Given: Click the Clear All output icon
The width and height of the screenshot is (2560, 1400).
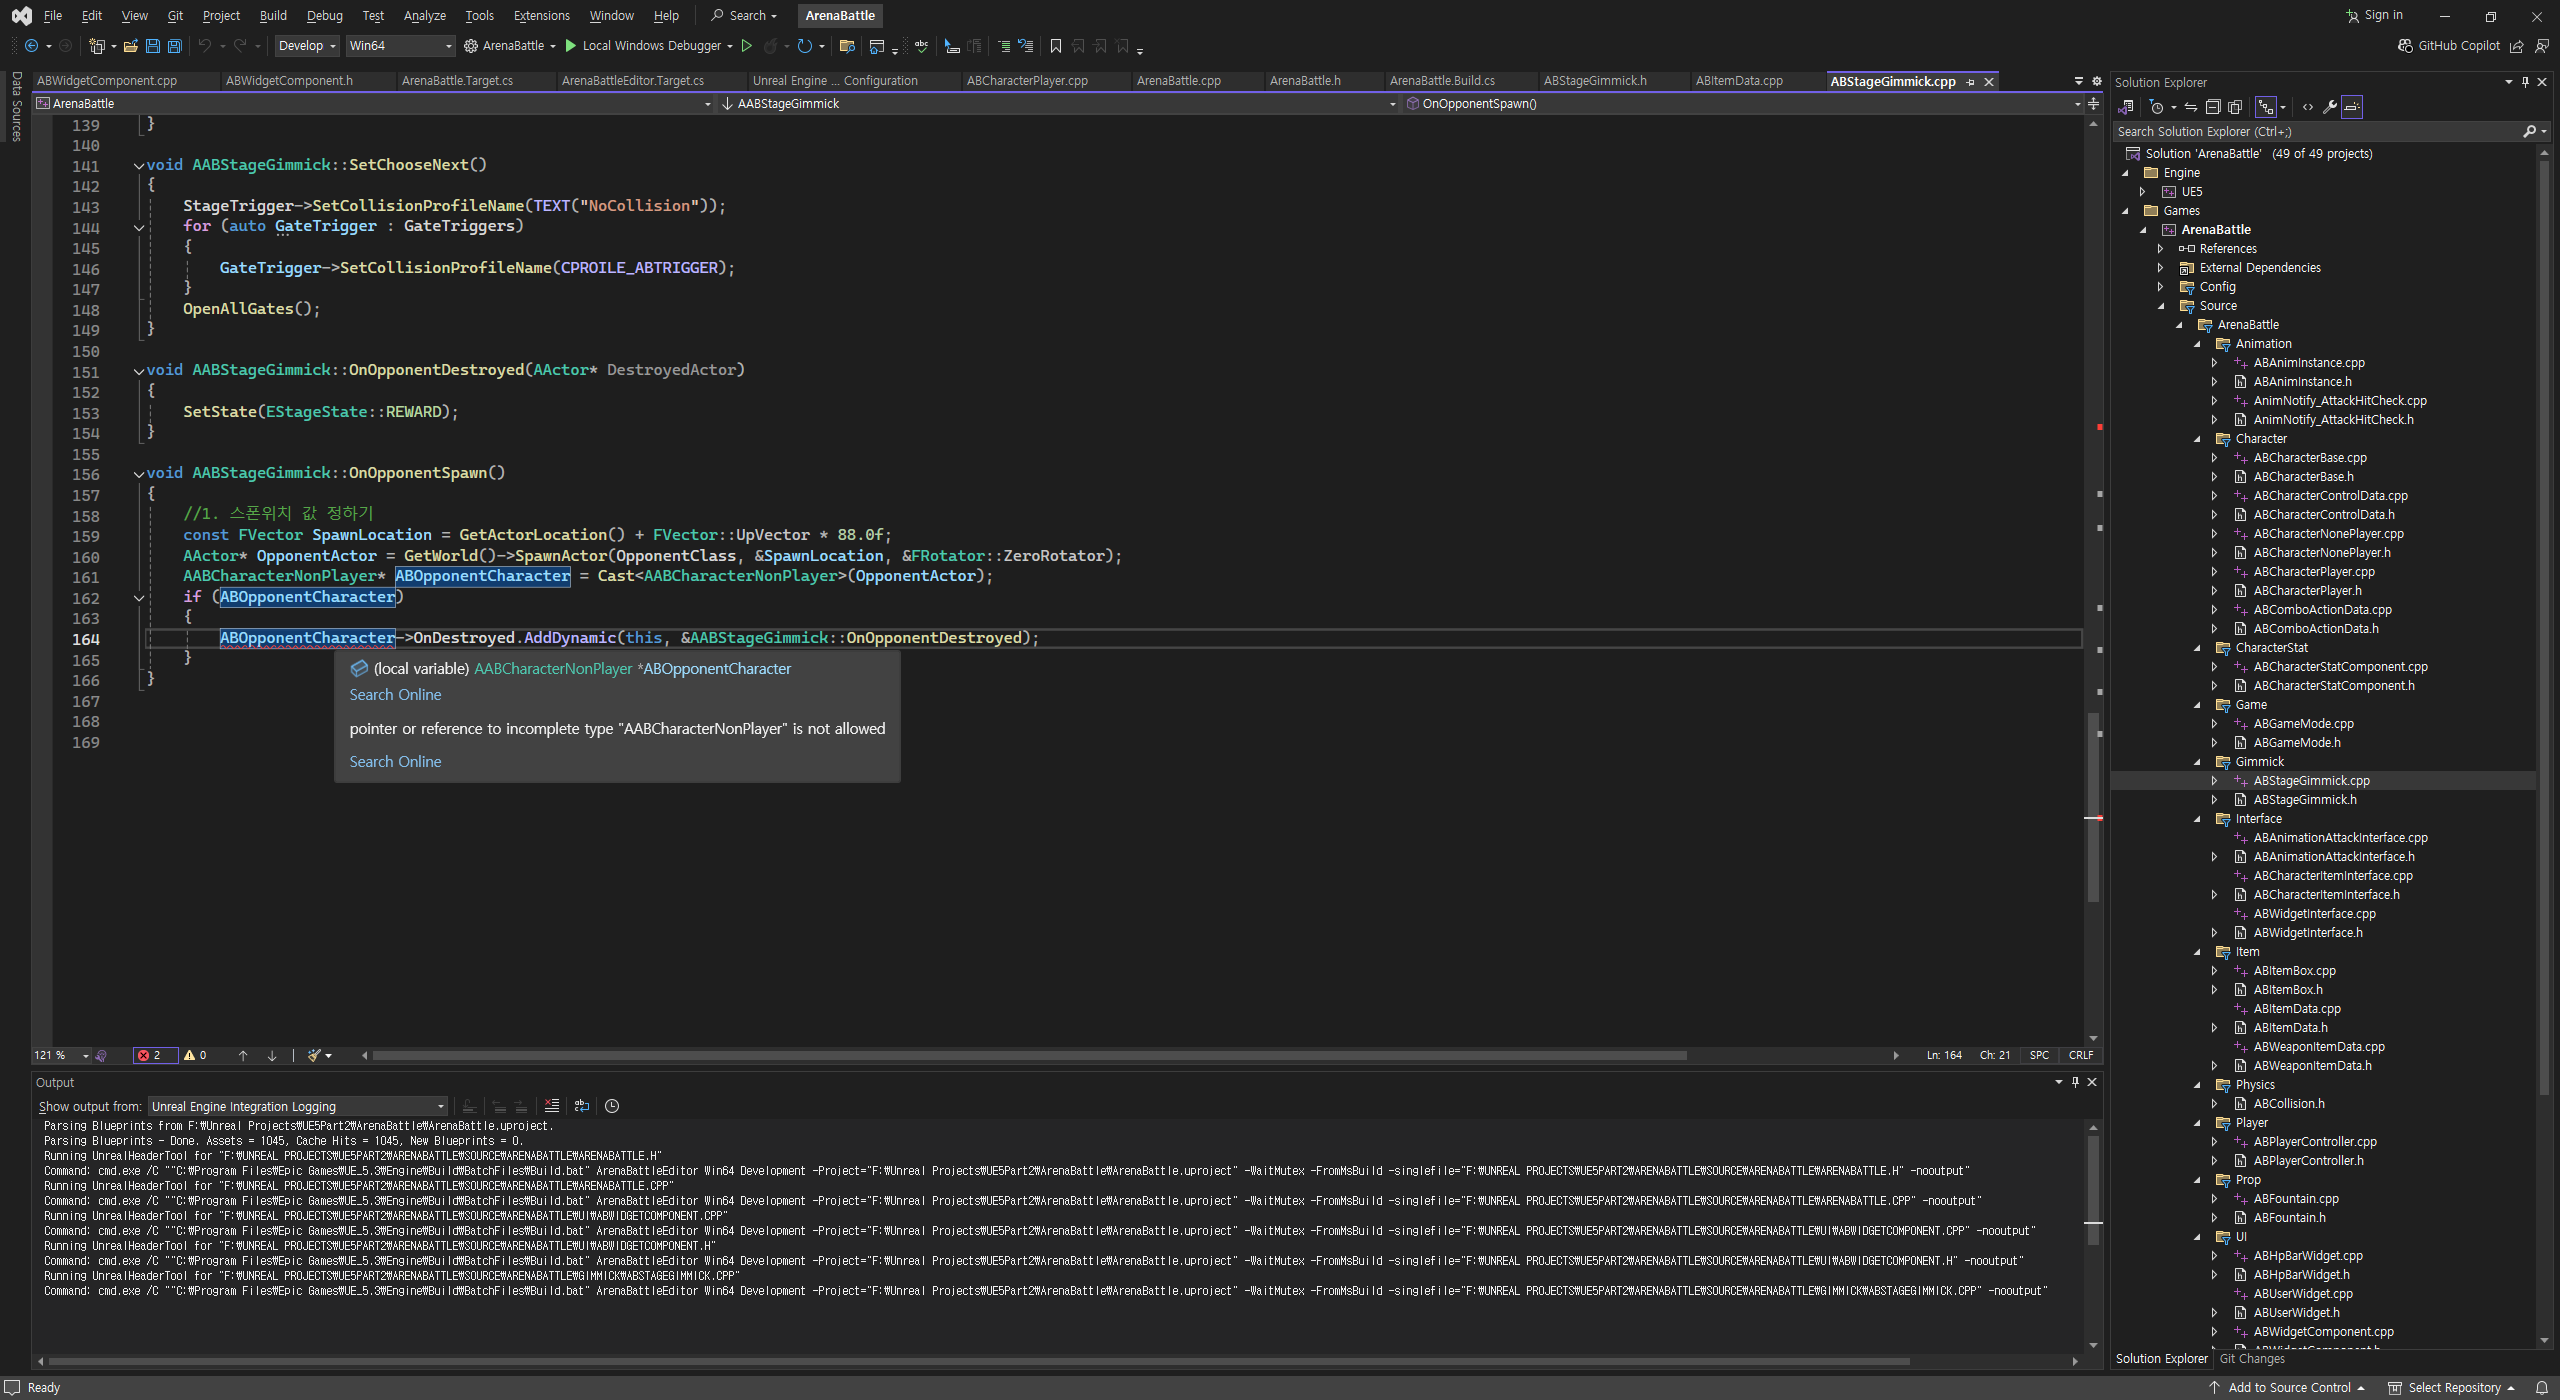Looking at the screenshot, I should [552, 1106].
